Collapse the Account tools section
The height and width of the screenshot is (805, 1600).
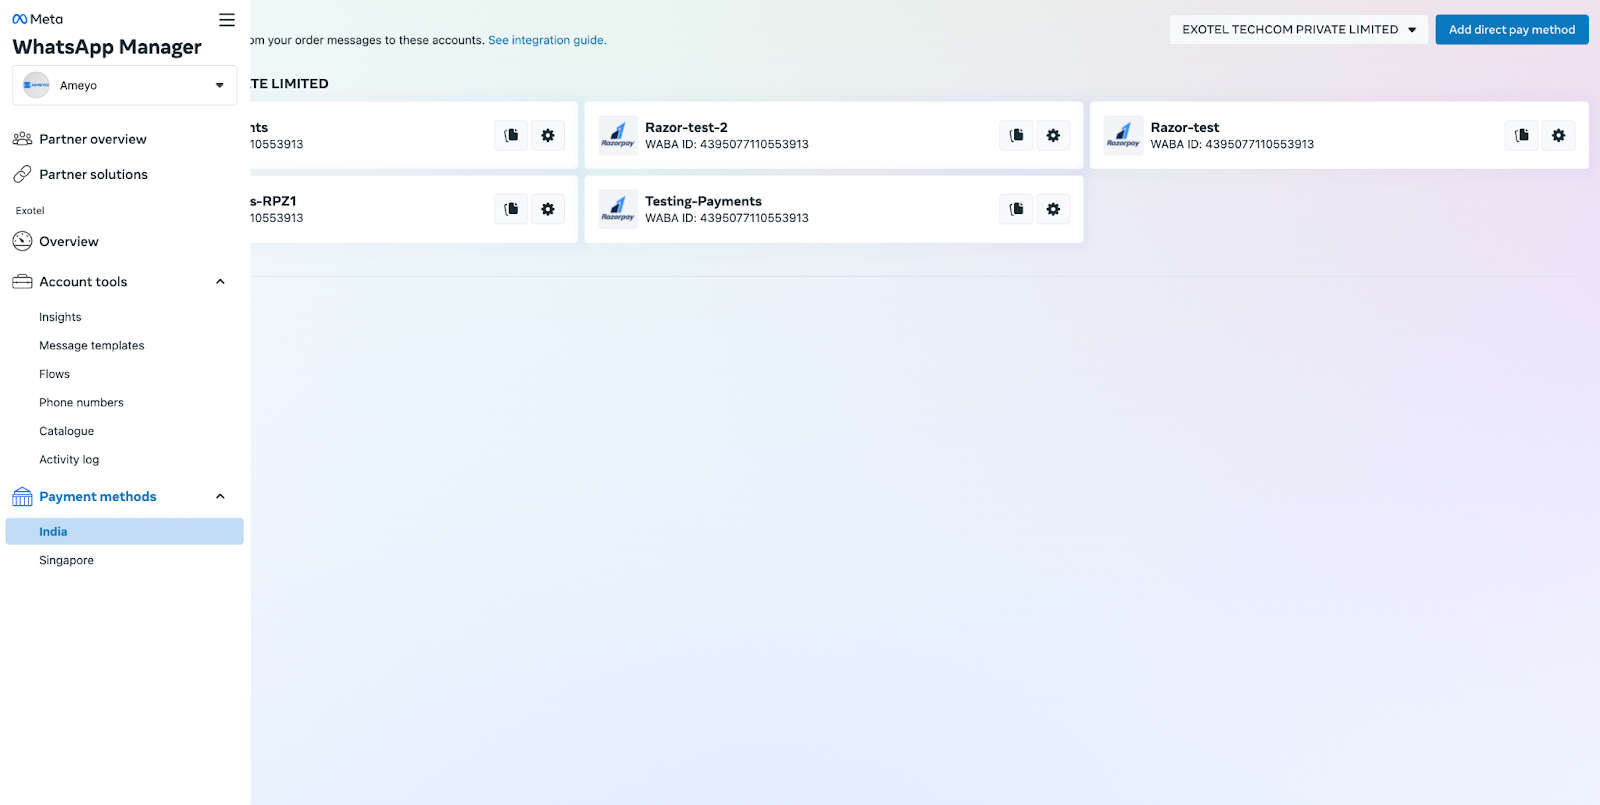[x=220, y=282]
